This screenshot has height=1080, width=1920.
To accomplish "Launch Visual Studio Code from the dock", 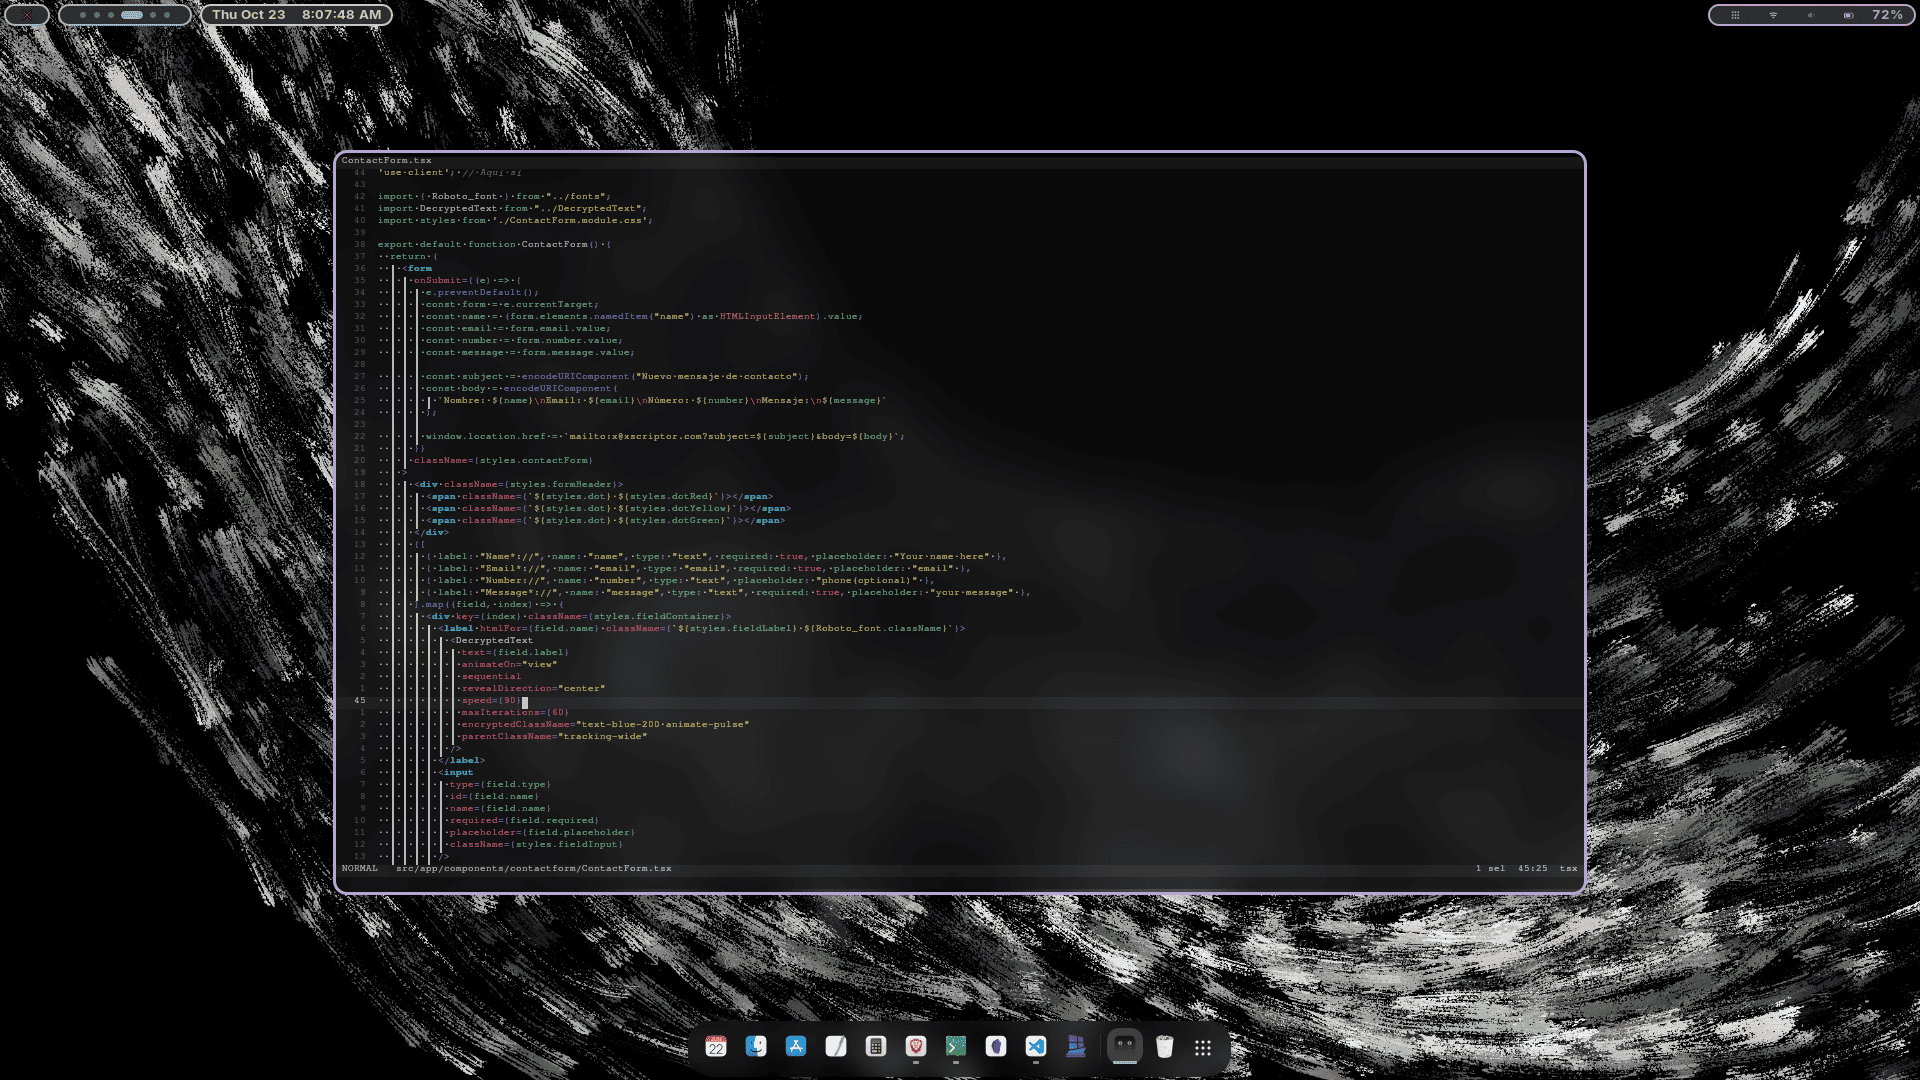I will pyautogui.click(x=1036, y=1046).
